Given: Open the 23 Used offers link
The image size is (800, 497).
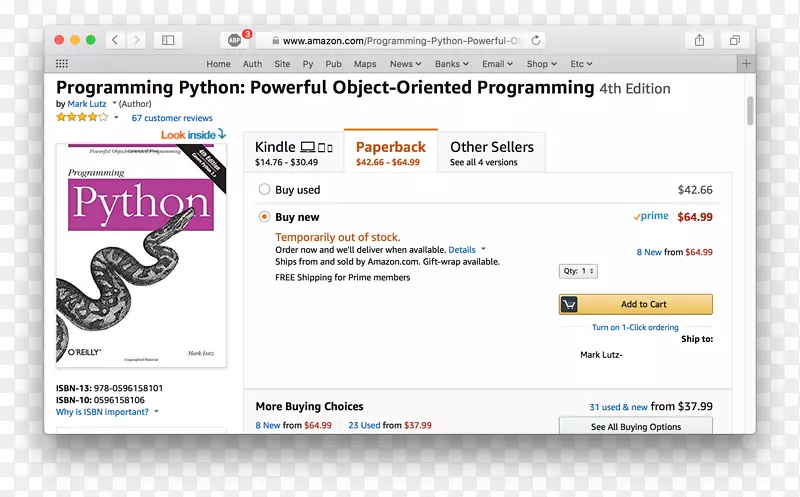Looking at the screenshot, I should (364, 425).
